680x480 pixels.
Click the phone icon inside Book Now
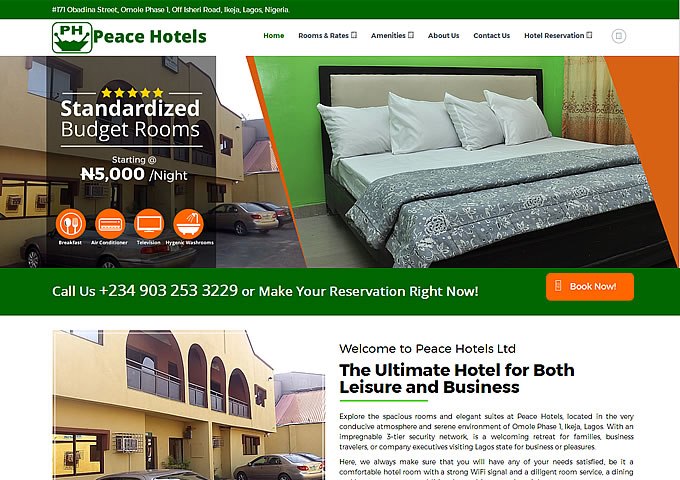click(558, 286)
